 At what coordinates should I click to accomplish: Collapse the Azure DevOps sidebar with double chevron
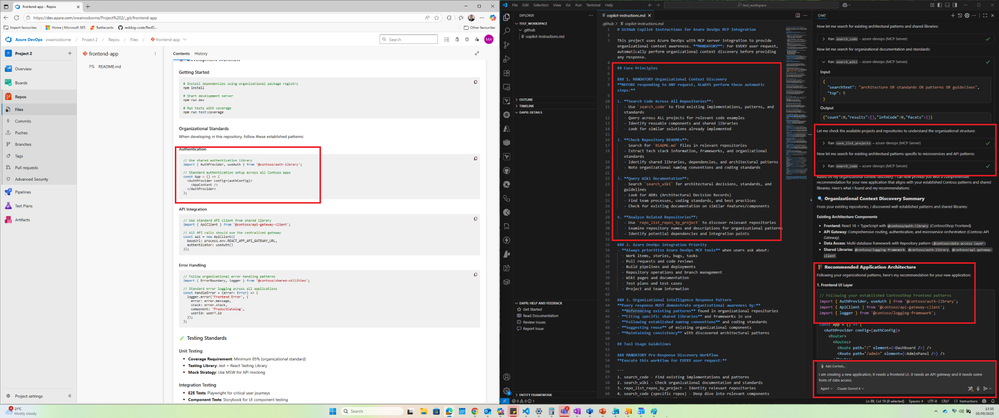[69, 396]
